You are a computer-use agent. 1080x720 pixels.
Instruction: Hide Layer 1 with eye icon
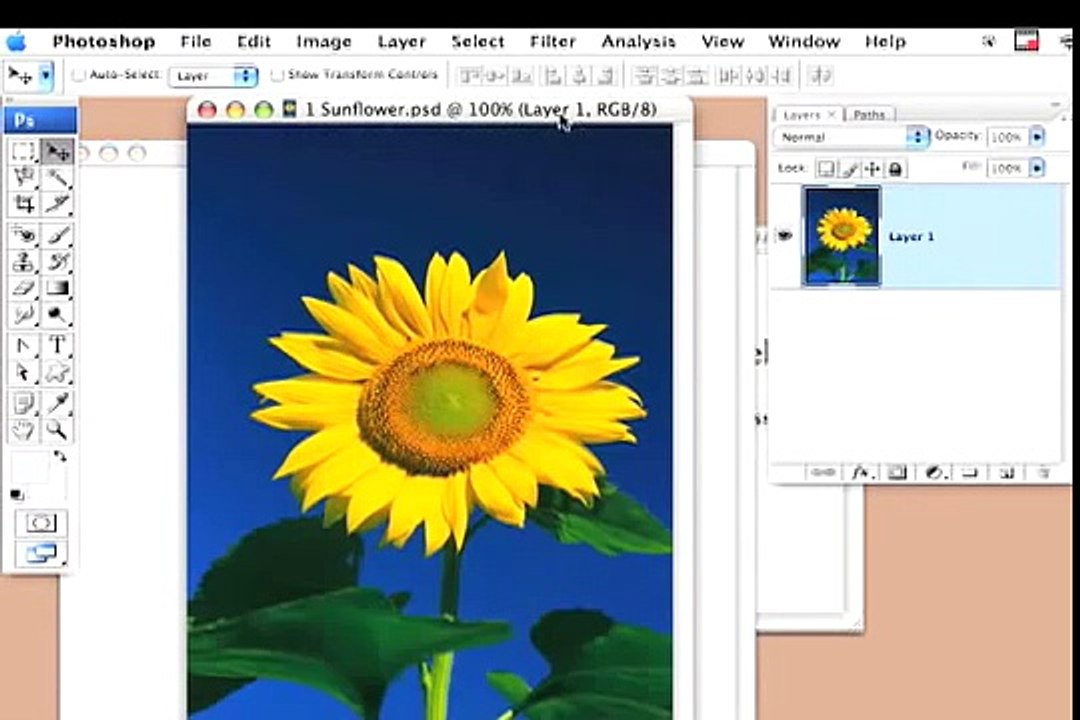[x=785, y=236]
